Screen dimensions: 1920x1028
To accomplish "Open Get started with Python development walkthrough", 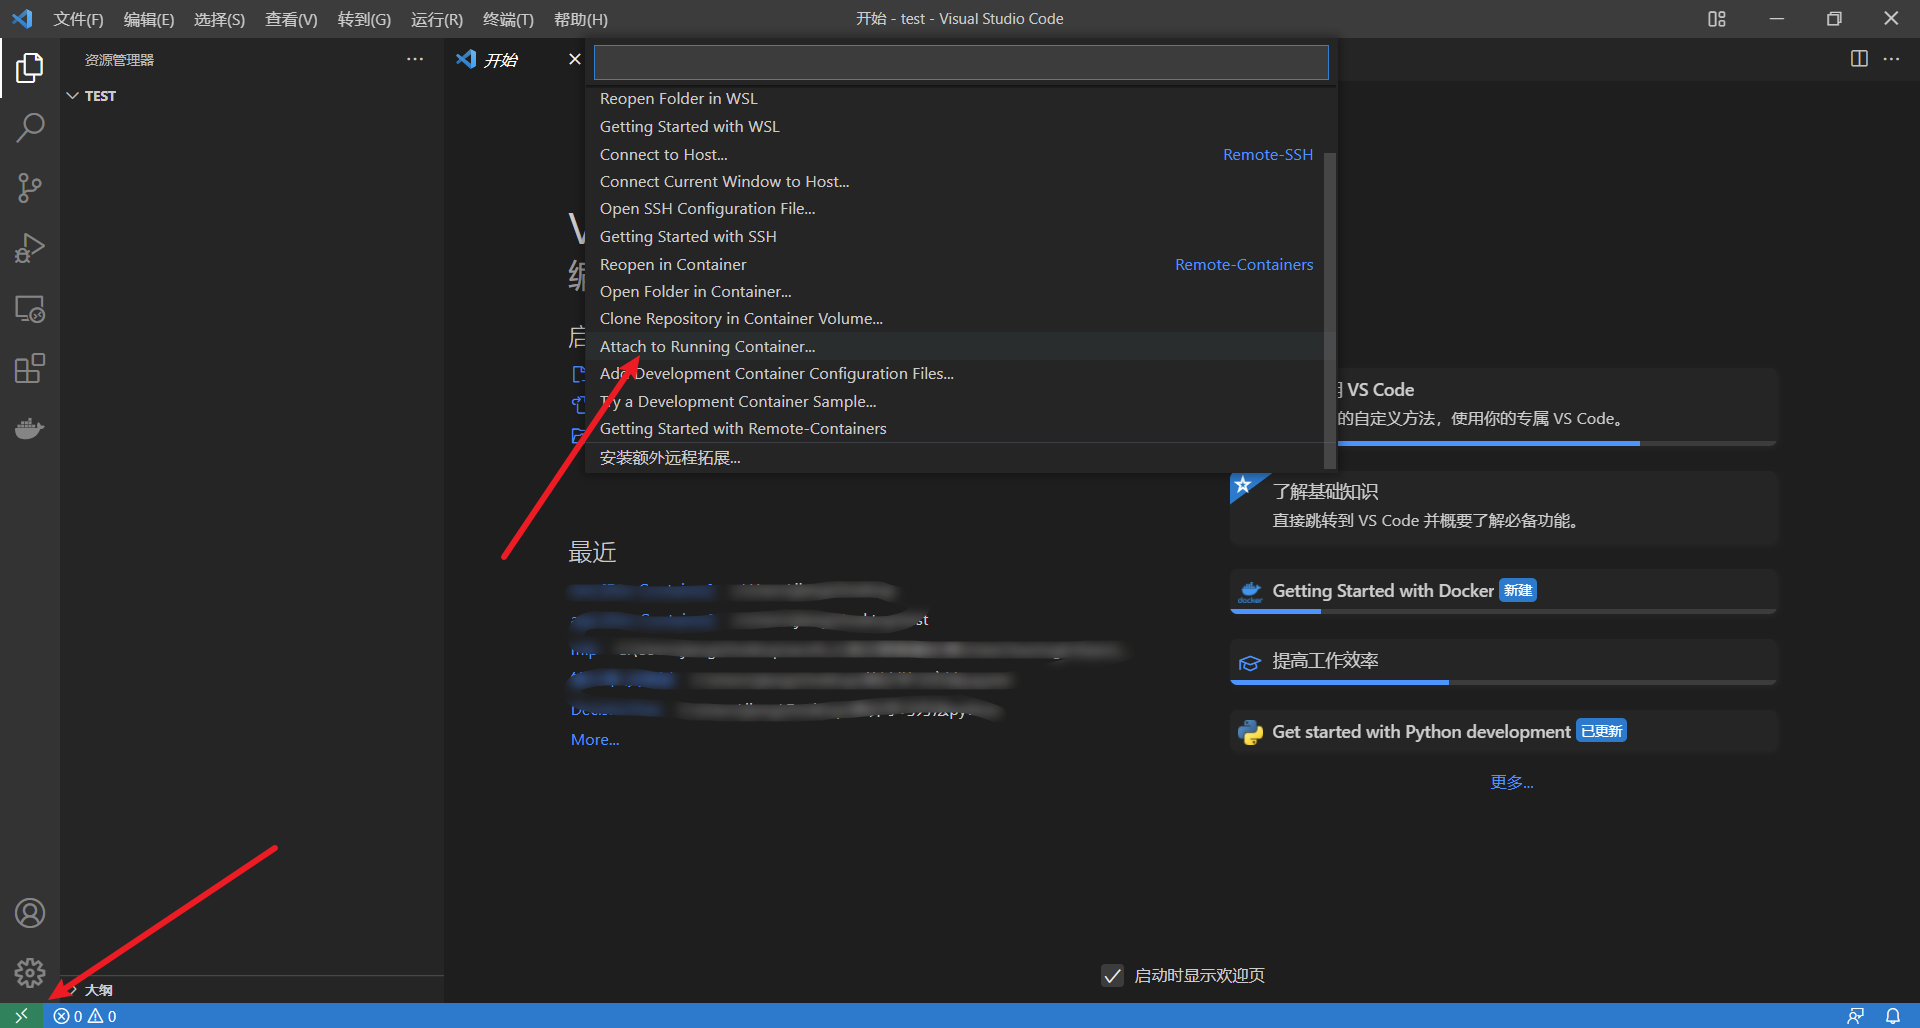I will 1503,732.
